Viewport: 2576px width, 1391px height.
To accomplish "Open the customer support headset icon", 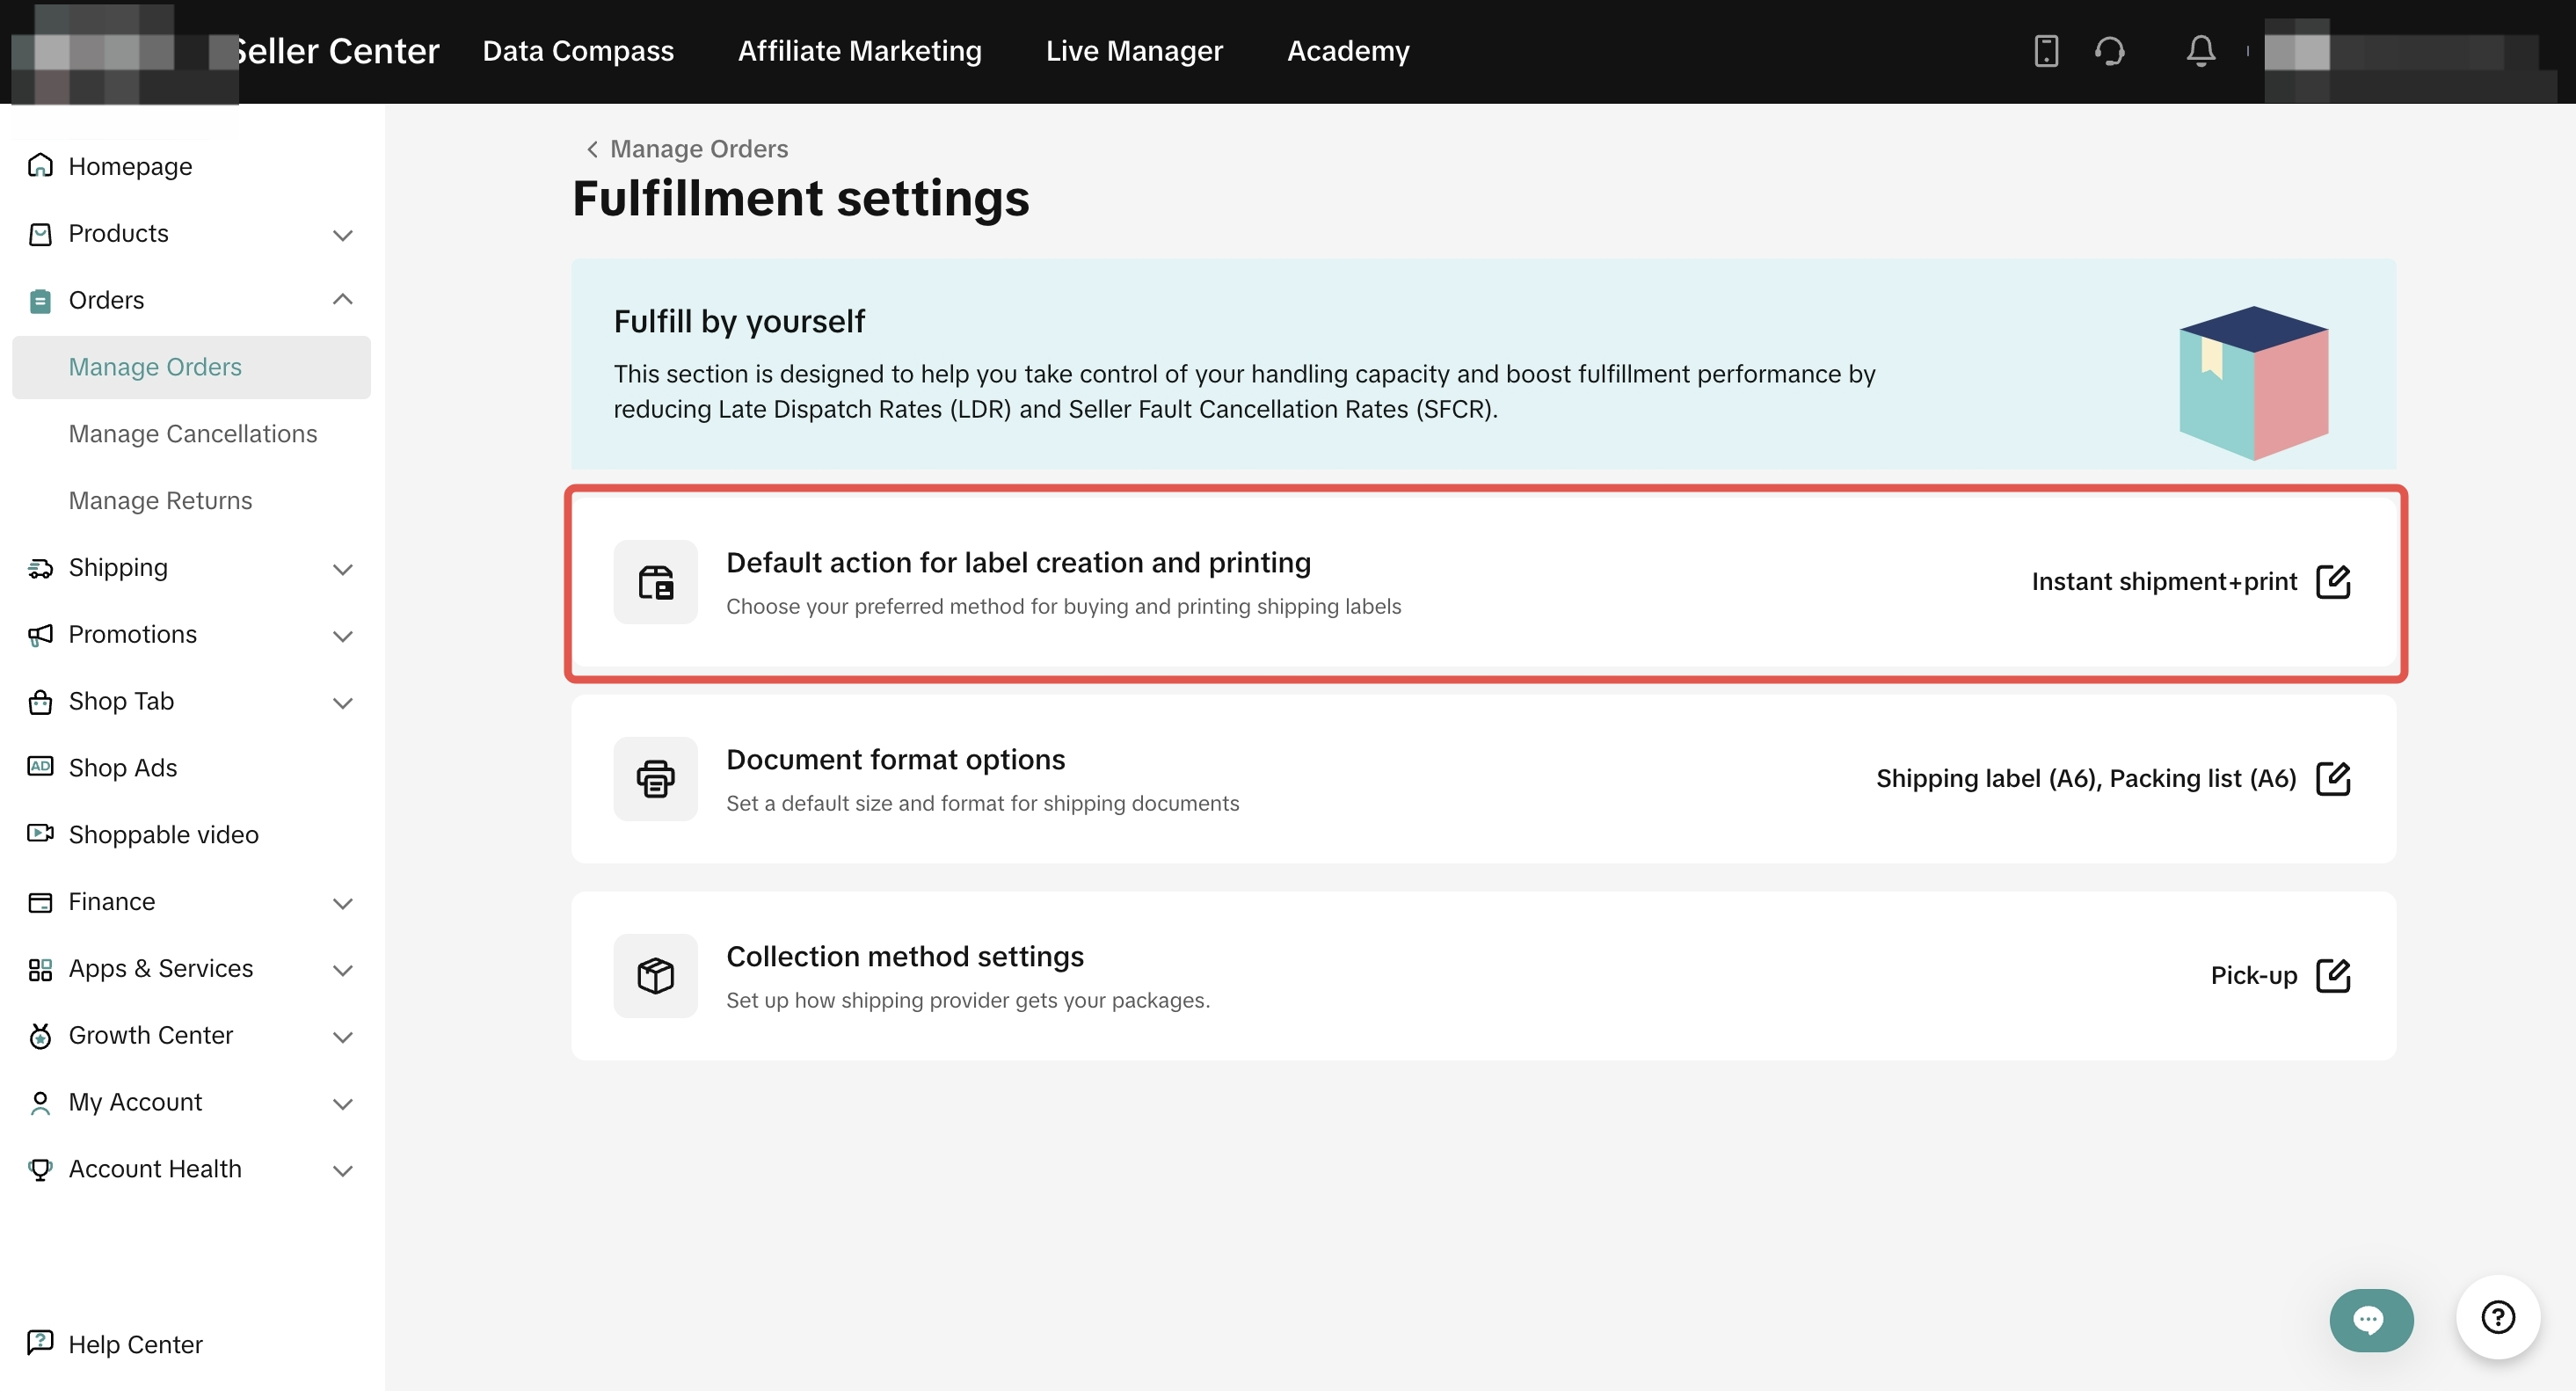I will (x=2110, y=50).
